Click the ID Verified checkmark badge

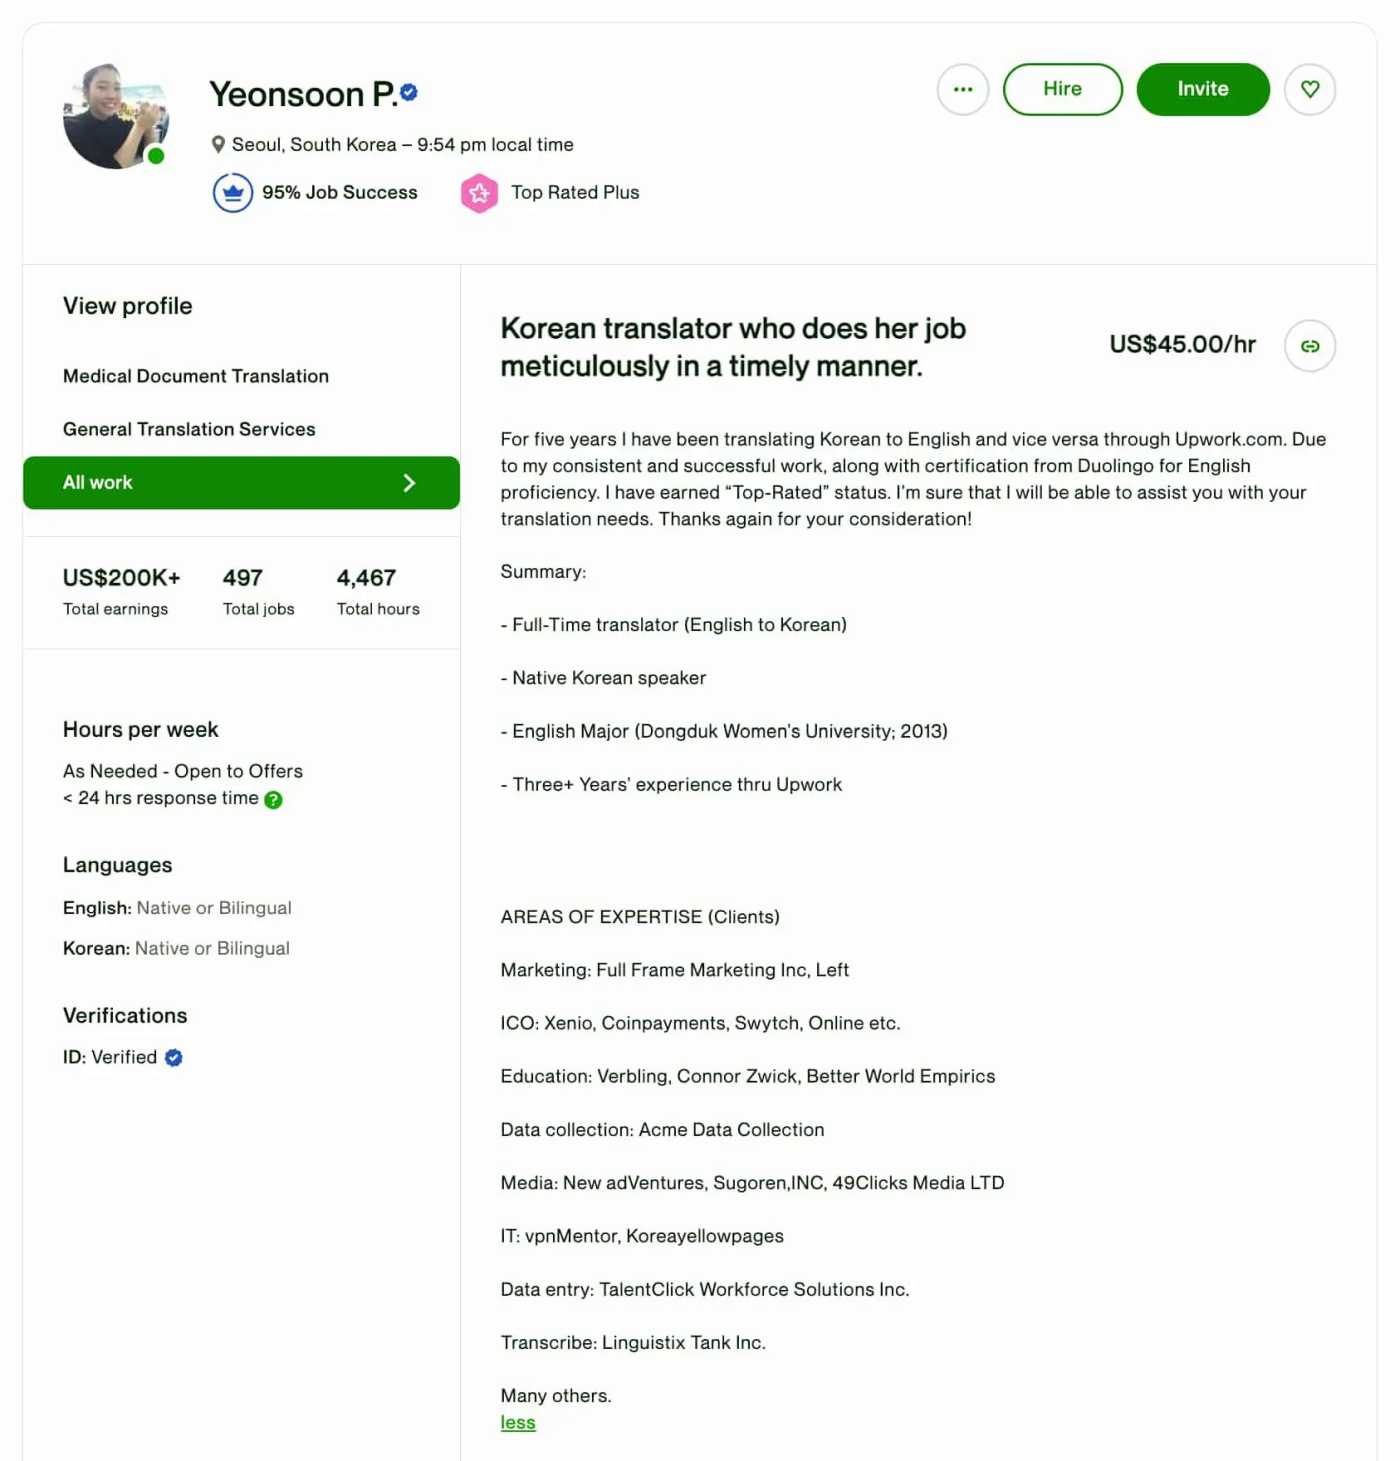pos(172,1057)
